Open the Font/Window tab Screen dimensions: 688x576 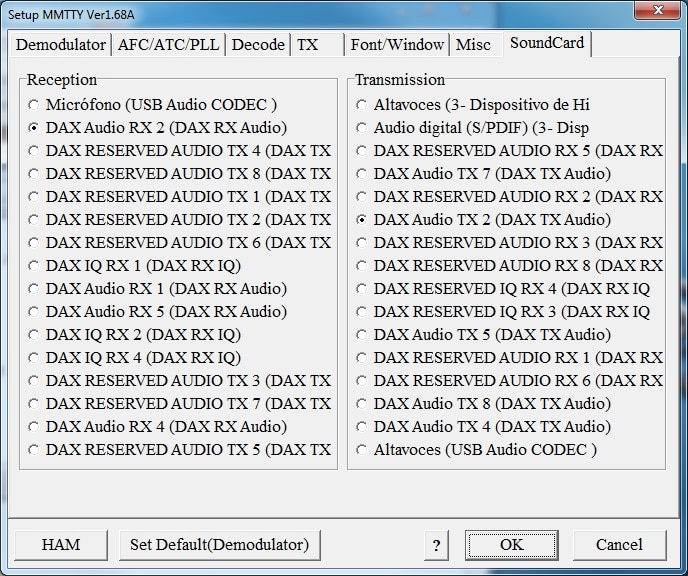(x=397, y=45)
